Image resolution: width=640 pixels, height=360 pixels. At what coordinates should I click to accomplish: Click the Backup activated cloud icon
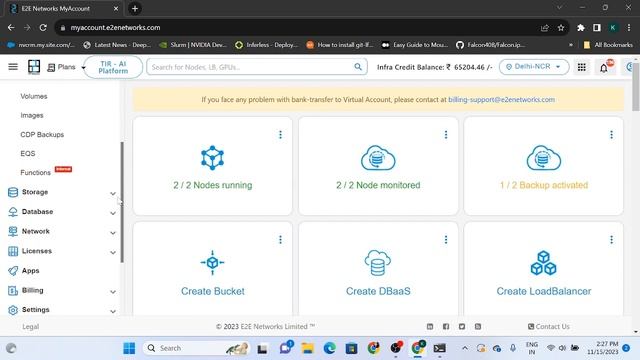544,158
